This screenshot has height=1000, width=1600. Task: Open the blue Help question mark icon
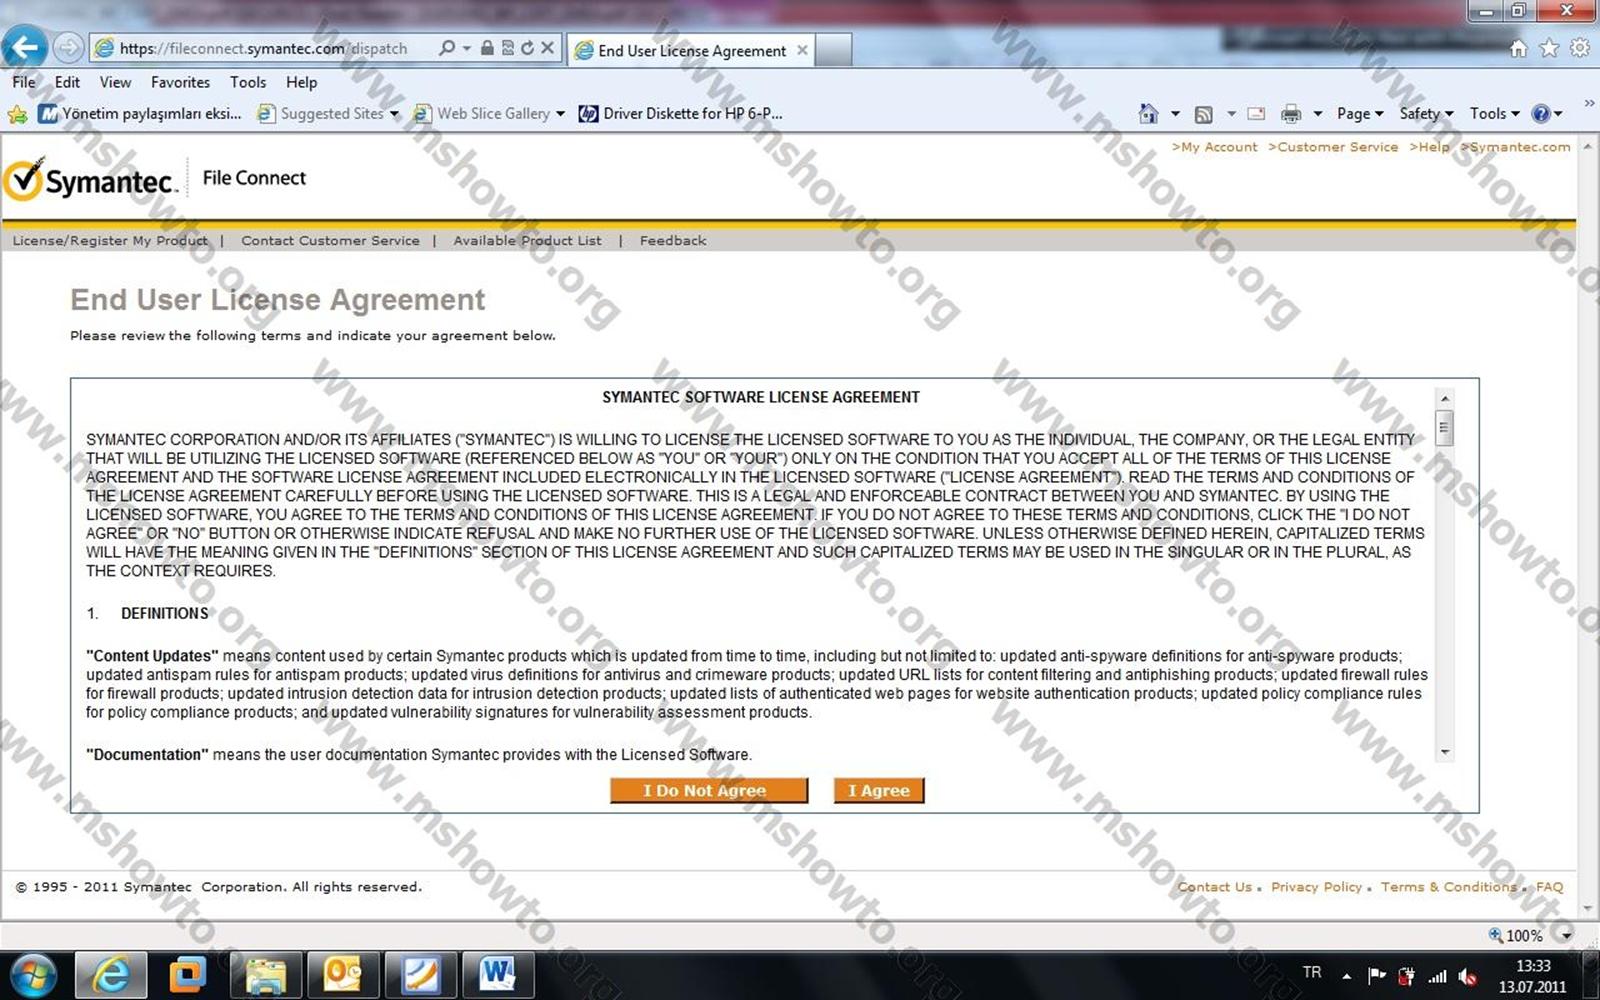tap(1541, 113)
